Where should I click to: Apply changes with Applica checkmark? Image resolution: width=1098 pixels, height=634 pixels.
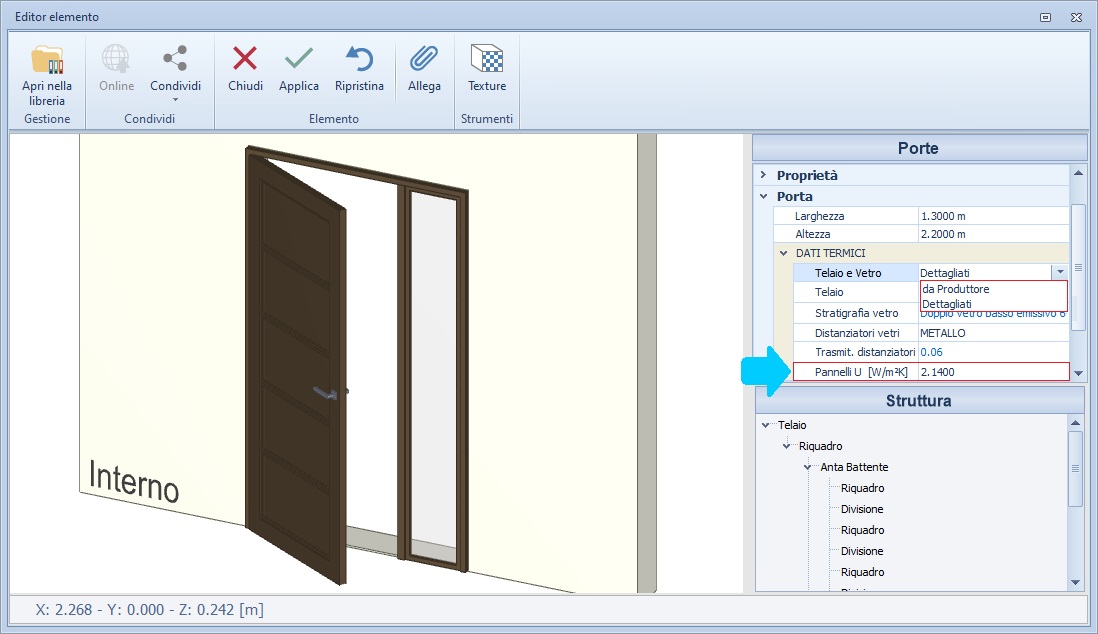[x=299, y=69]
